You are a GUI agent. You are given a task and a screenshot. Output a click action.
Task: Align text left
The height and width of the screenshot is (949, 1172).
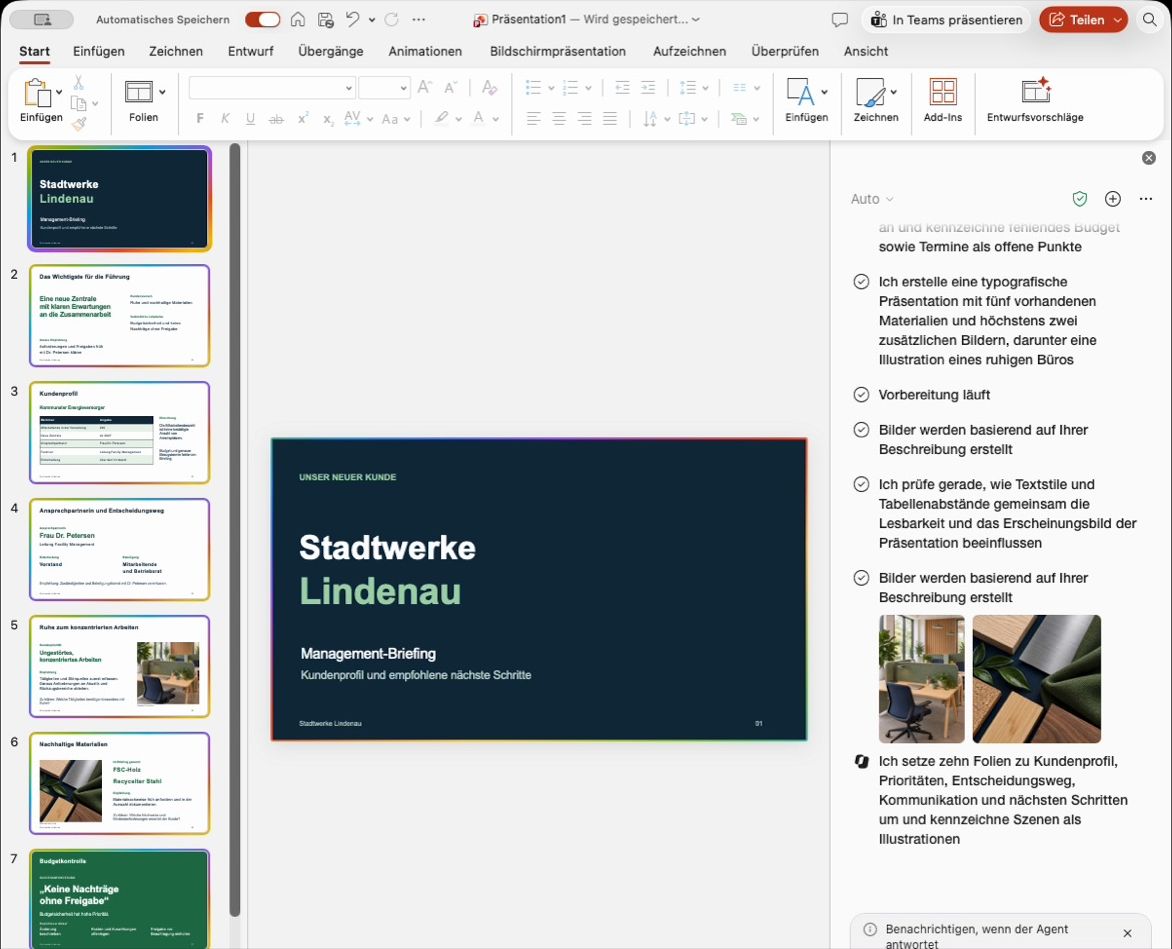click(x=533, y=118)
